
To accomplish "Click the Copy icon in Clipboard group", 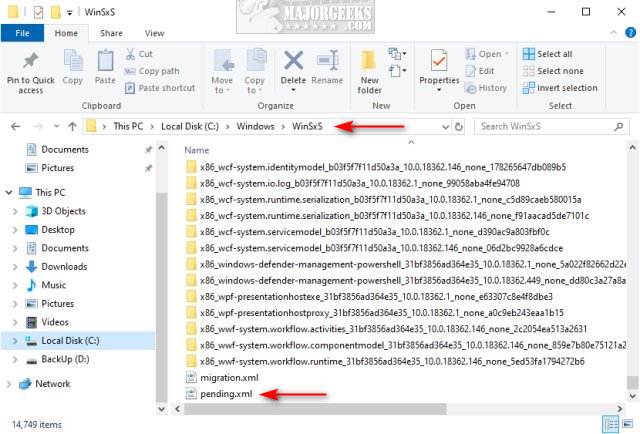I will [x=73, y=61].
